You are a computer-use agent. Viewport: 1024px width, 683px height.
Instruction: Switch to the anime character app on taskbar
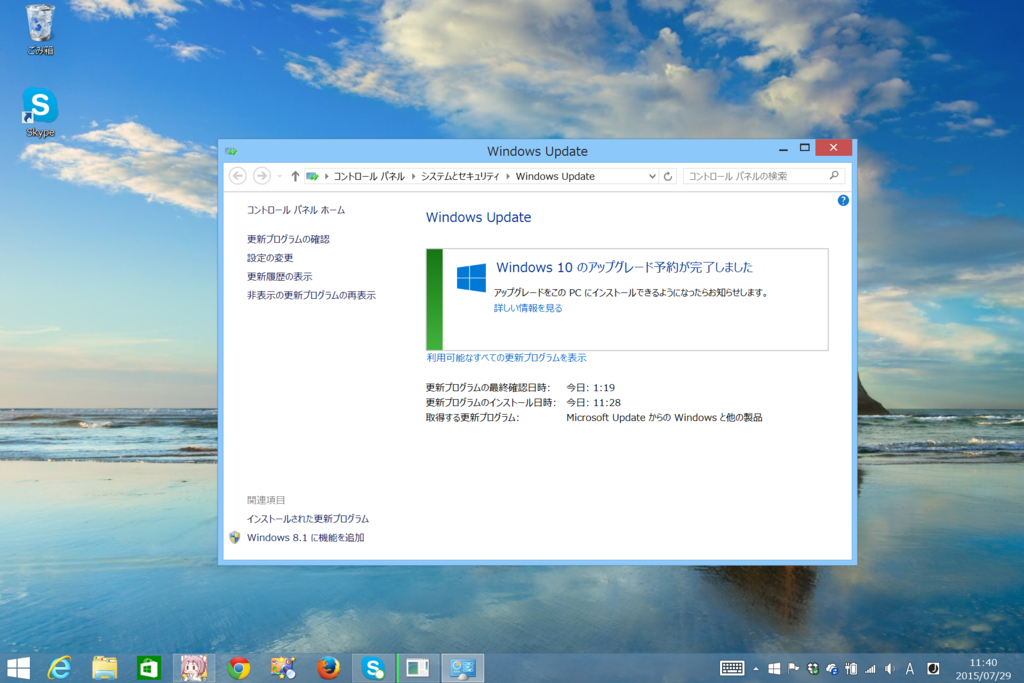pos(194,668)
